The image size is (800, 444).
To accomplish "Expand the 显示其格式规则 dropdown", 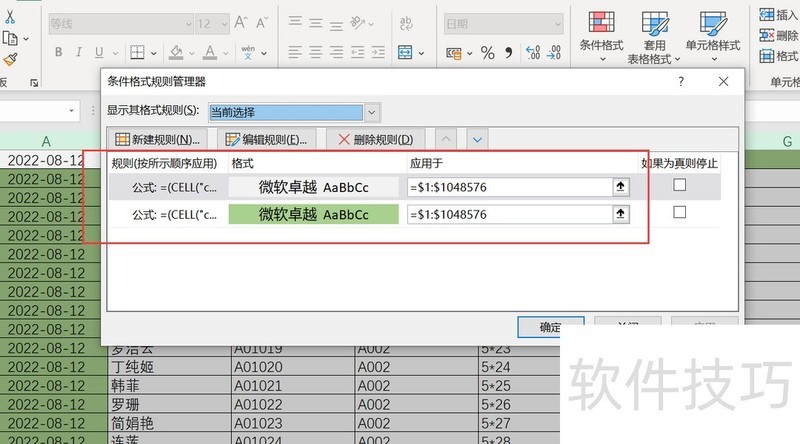I will [372, 112].
